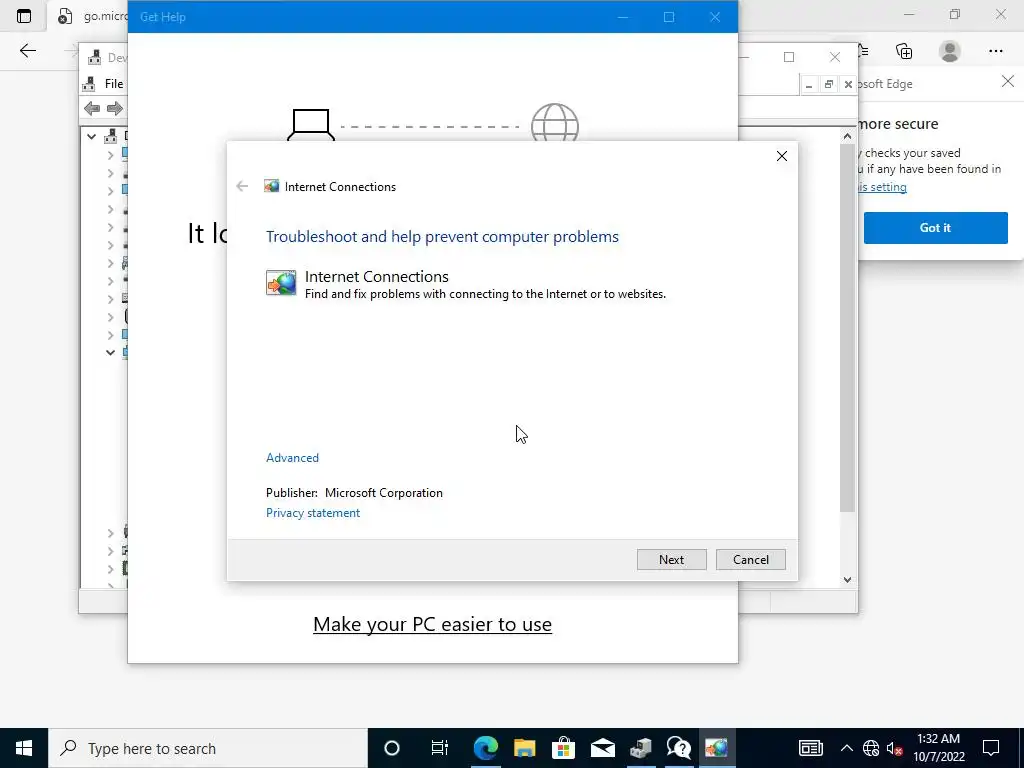This screenshot has width=1024, height=768.
Task: Open the Windows Start menu
Action: coord(24,748)
